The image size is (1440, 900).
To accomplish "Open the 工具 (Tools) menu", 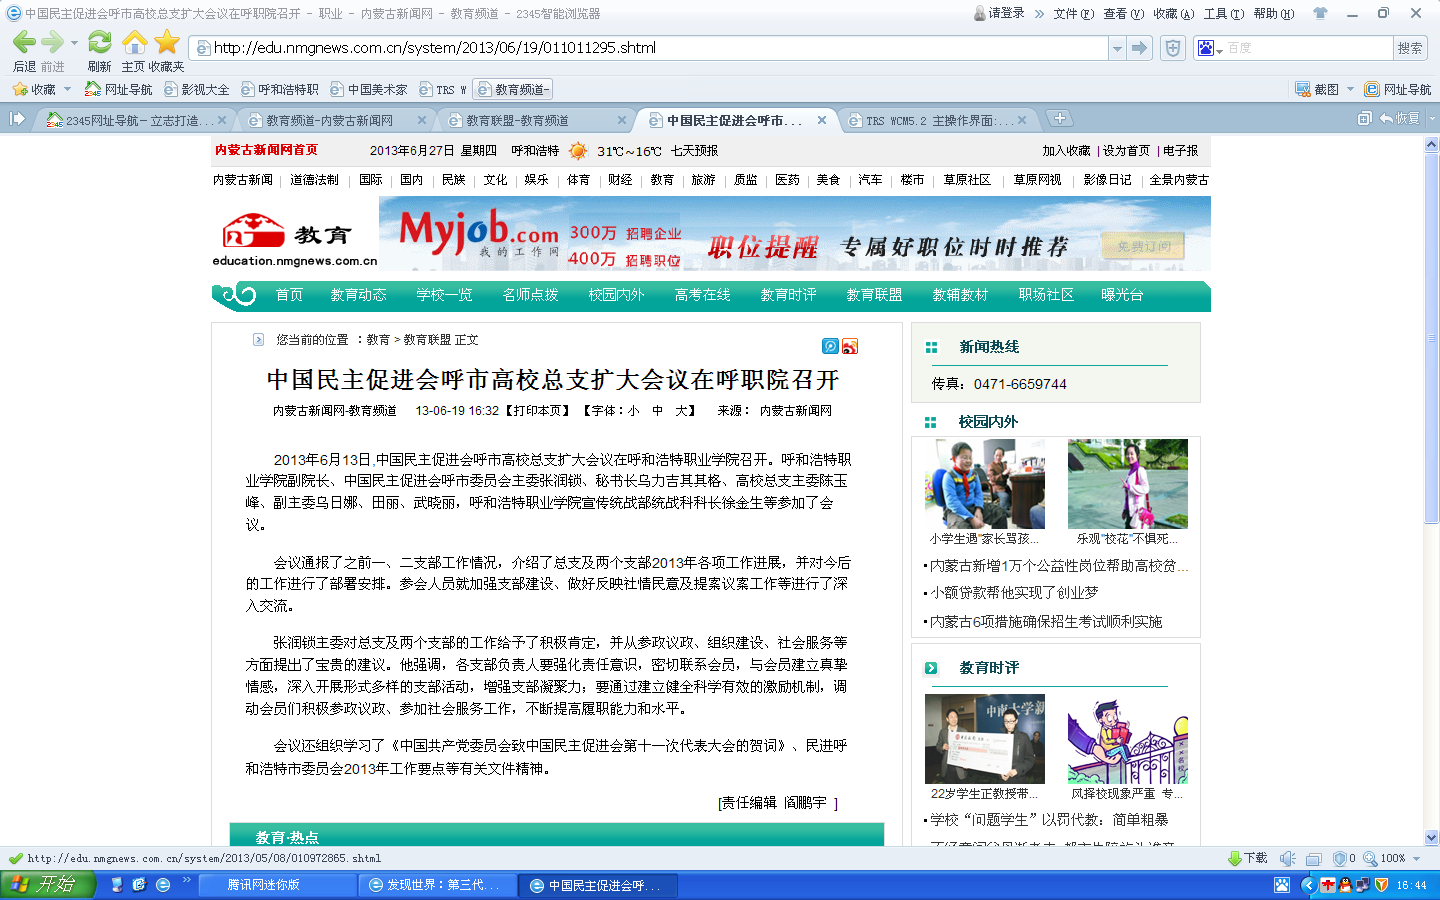I will 1223,14.
